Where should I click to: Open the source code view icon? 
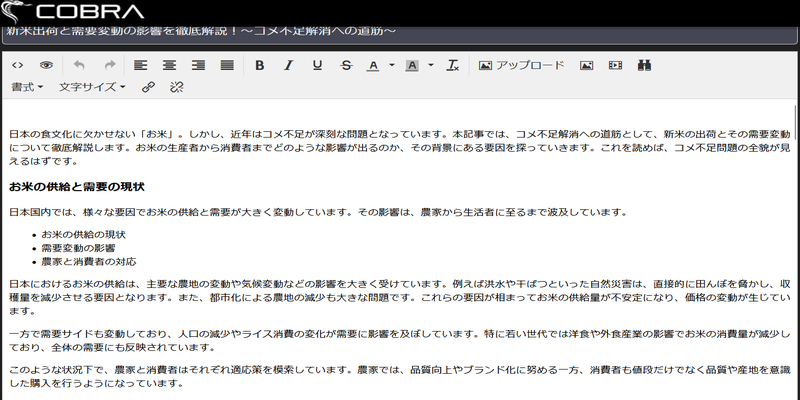(x=17, y=65)
